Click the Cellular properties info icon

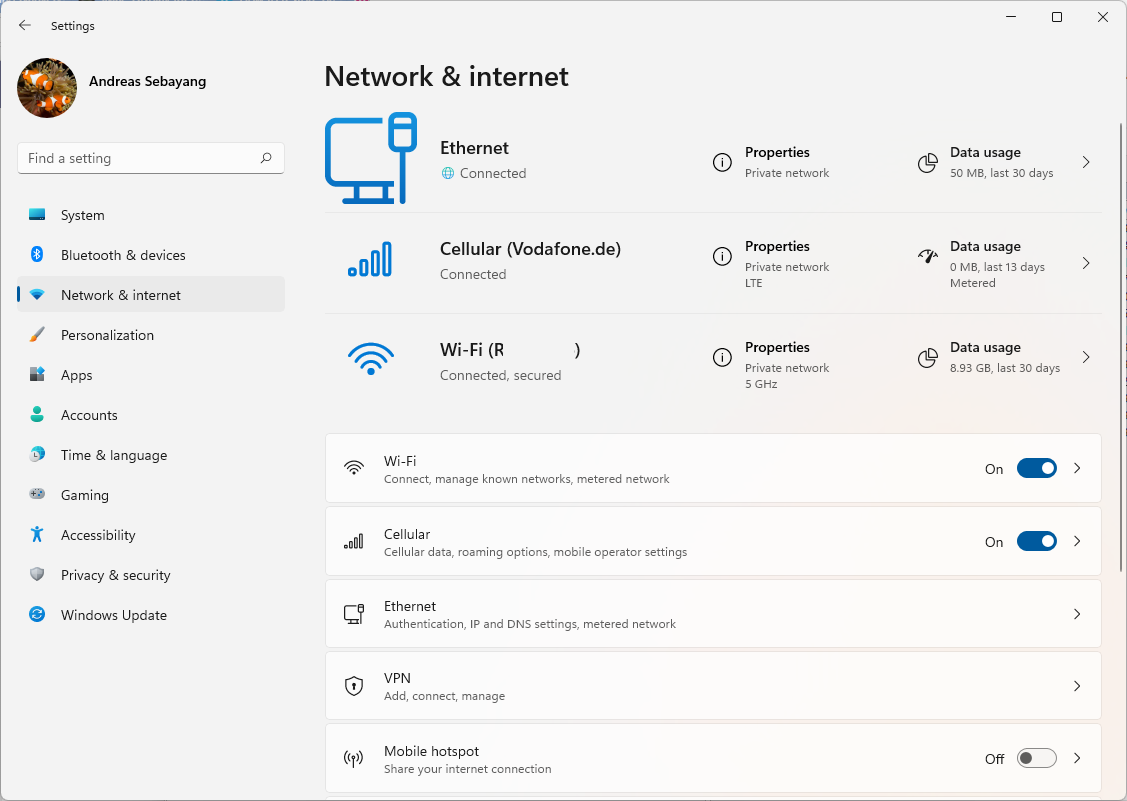pos(722,257)
